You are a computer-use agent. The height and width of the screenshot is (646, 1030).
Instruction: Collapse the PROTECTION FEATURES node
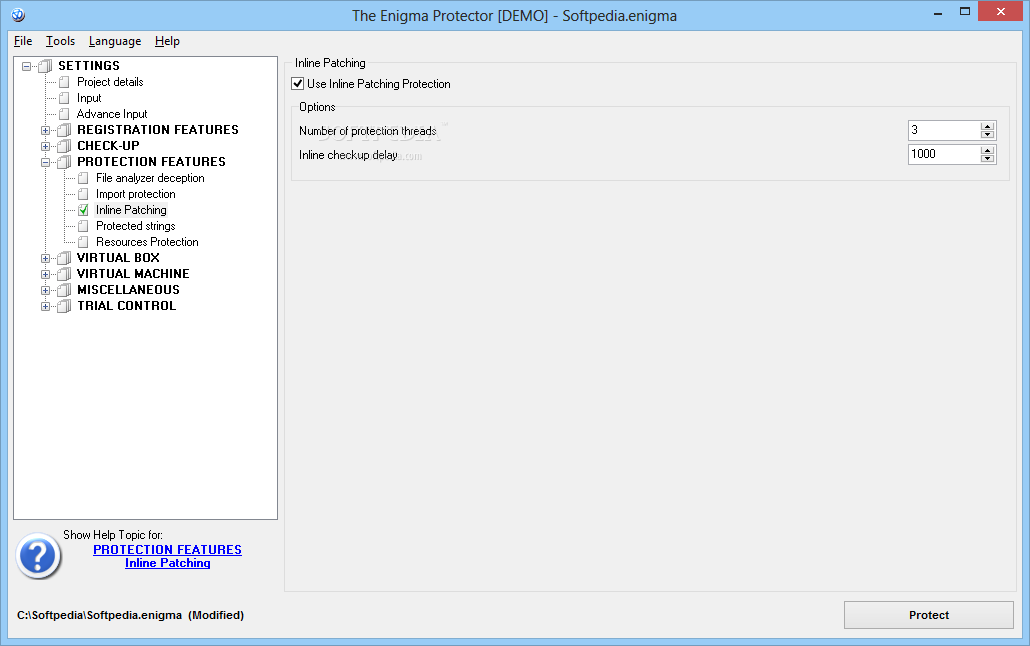tap(45, 162)
